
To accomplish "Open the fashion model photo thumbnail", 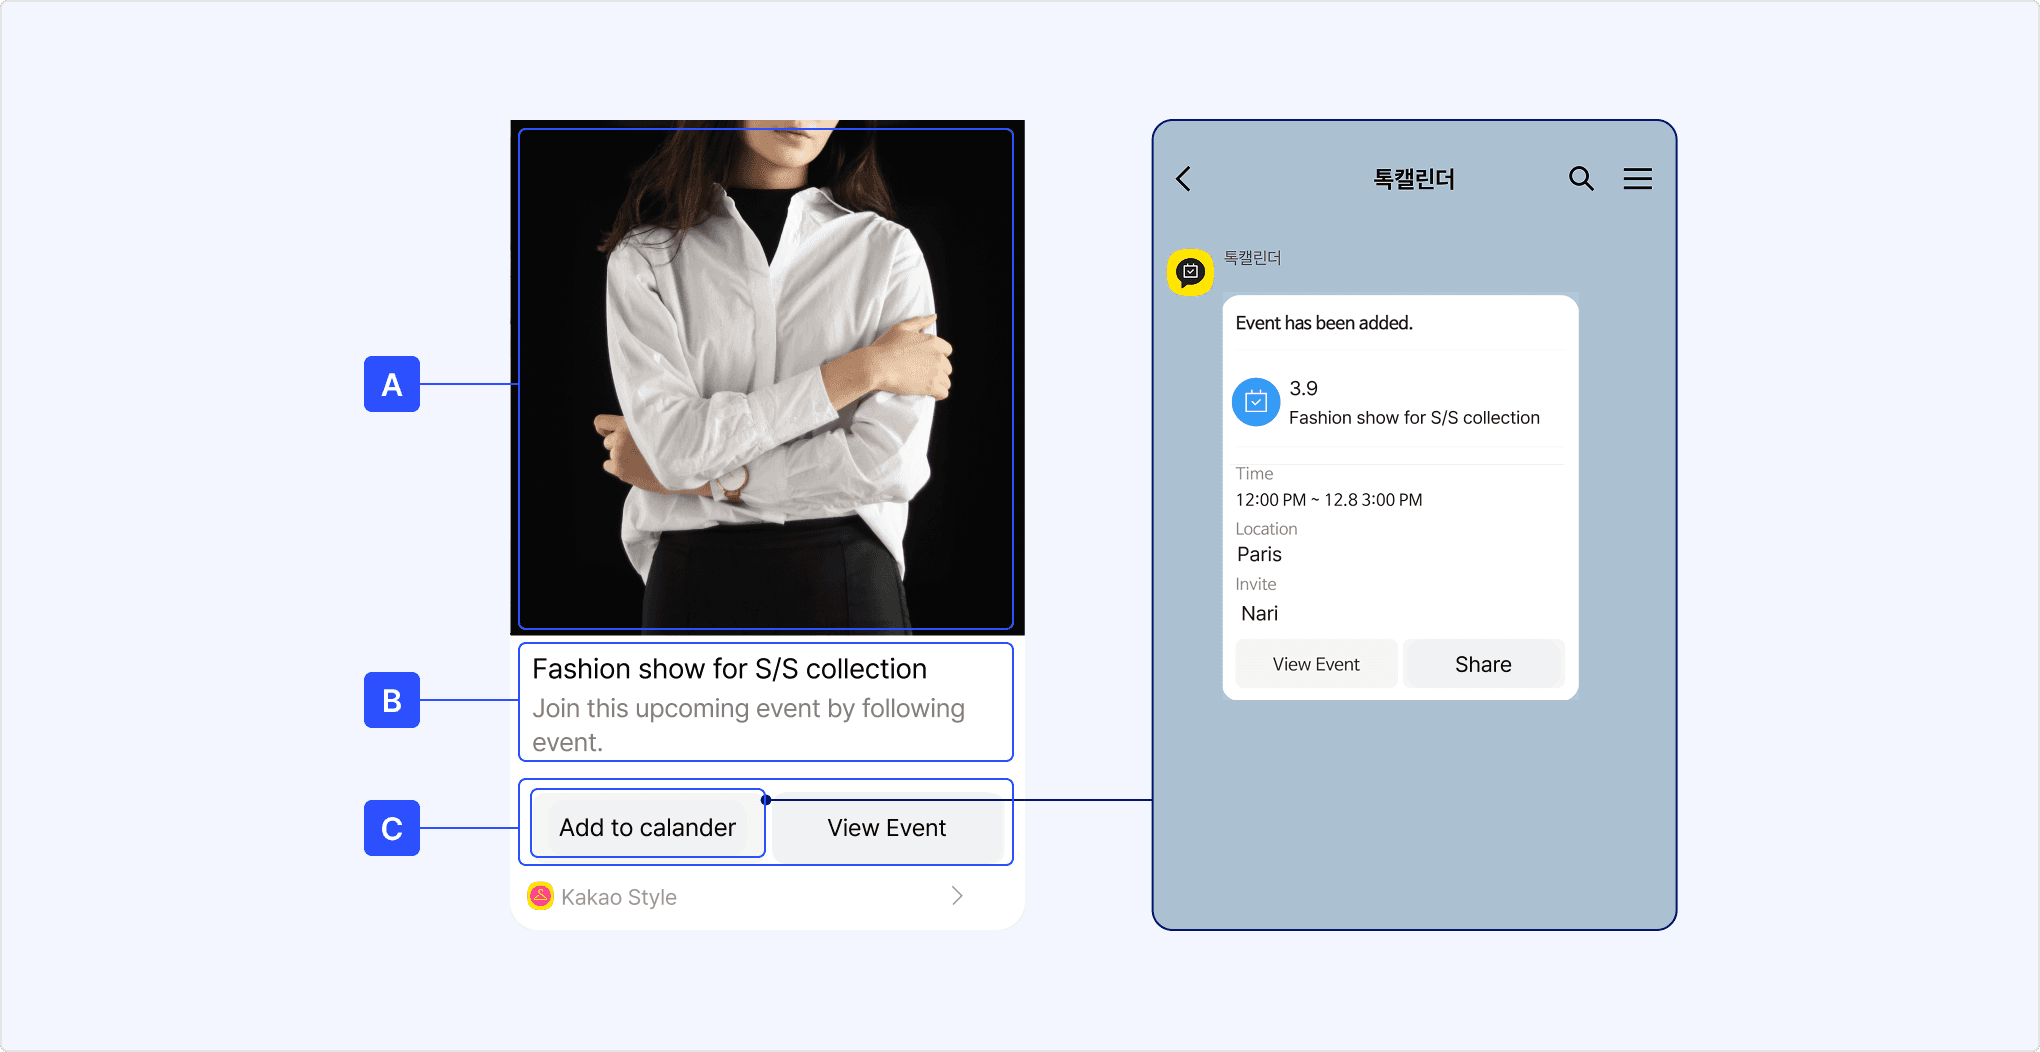I will coord(766,378).
